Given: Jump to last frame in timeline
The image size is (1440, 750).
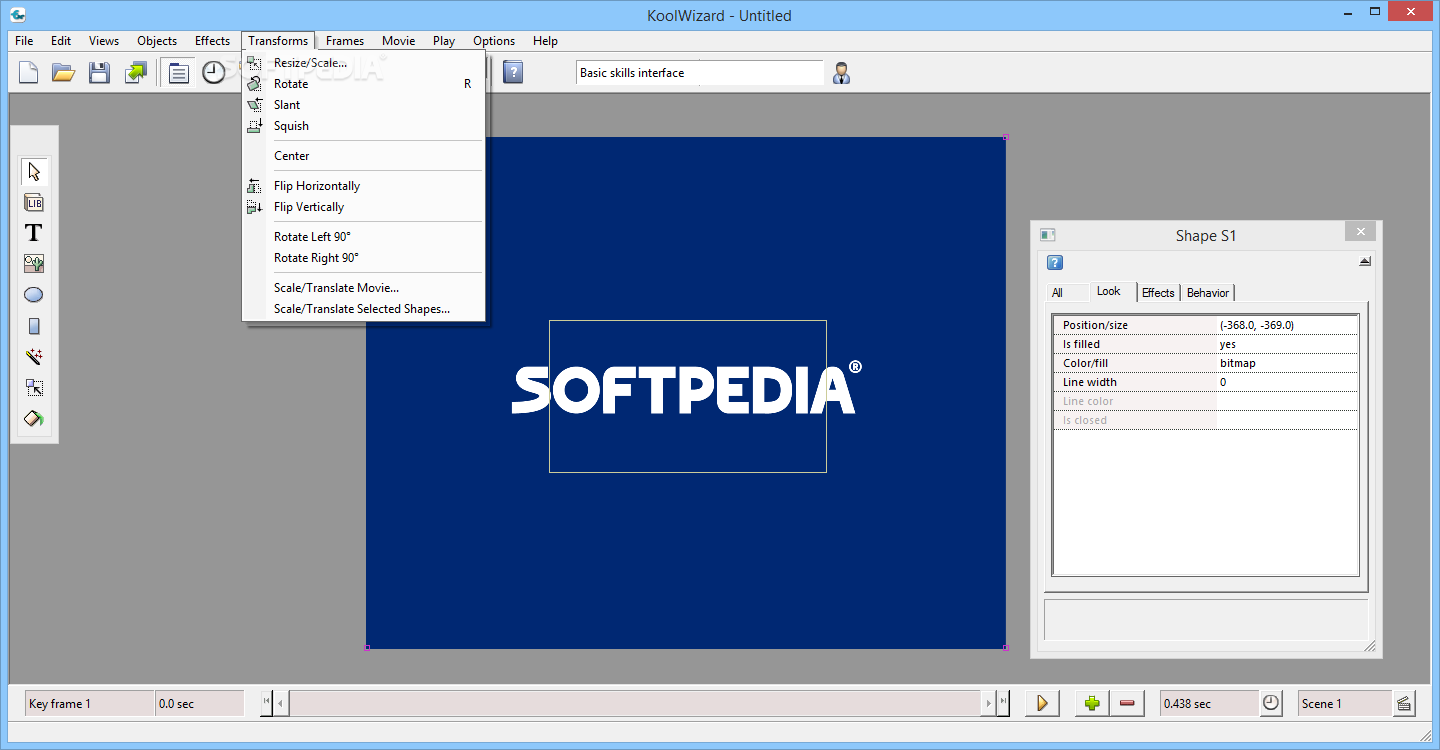Looking at the screenshot, I should (x=1003, y=703).
